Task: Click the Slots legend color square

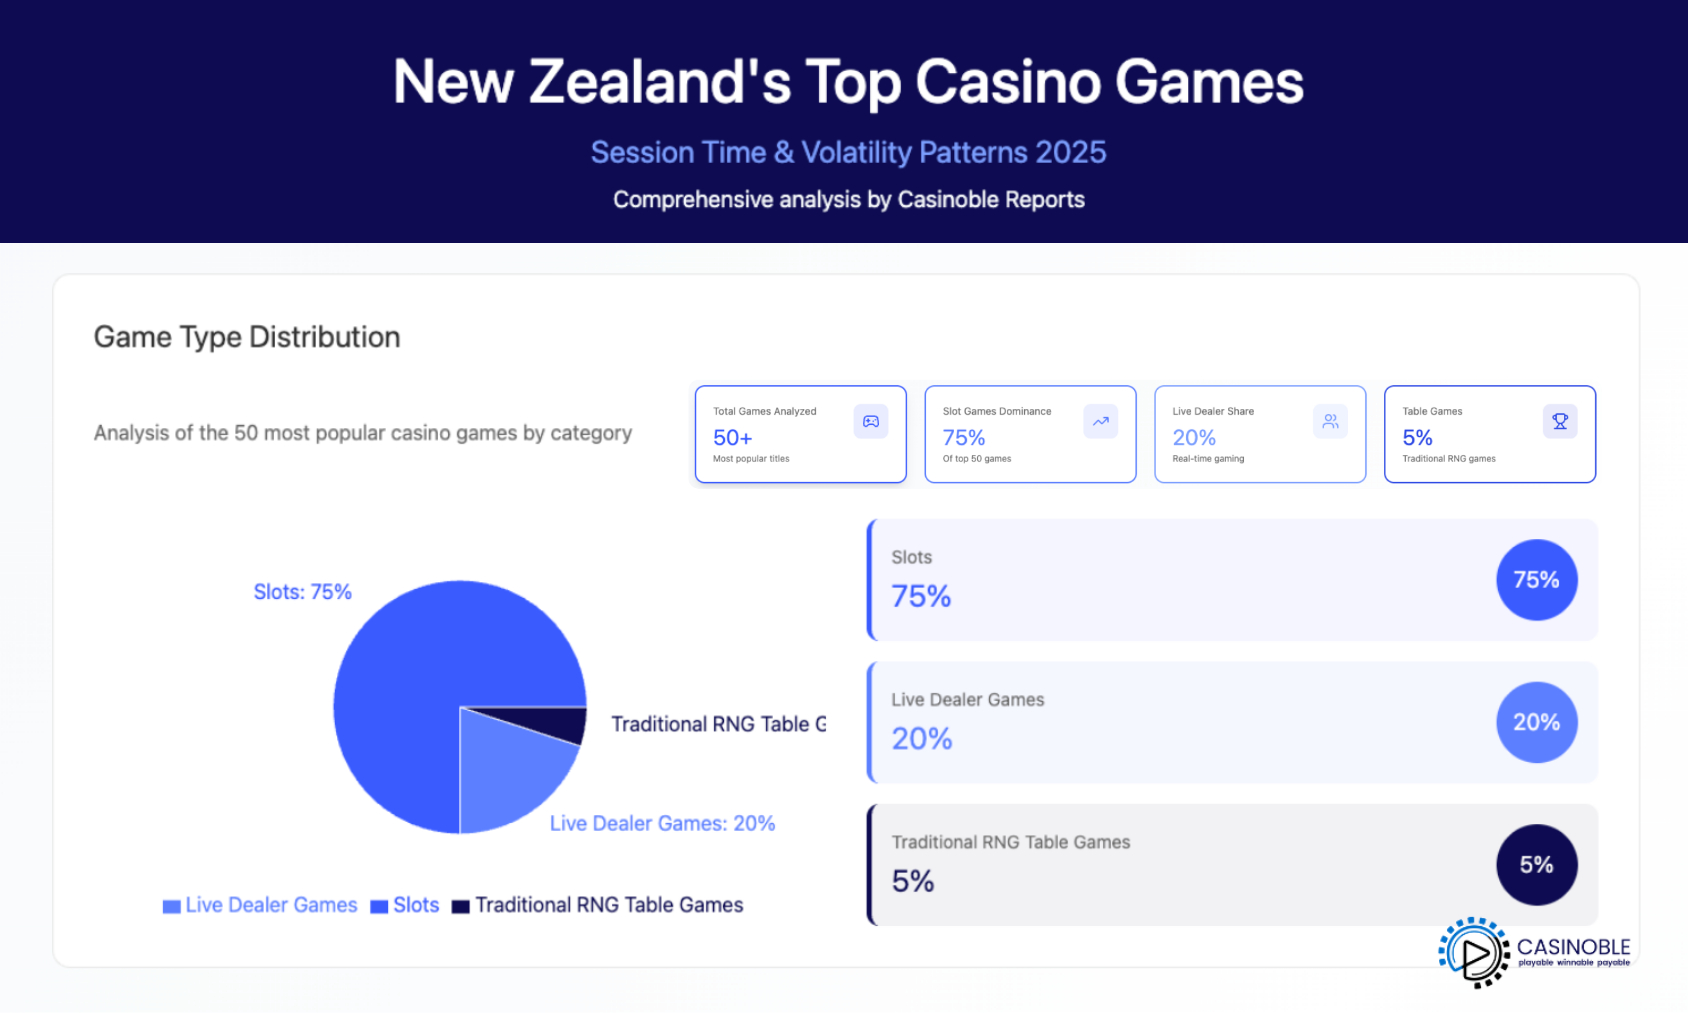Action: [x=379, y=906]
